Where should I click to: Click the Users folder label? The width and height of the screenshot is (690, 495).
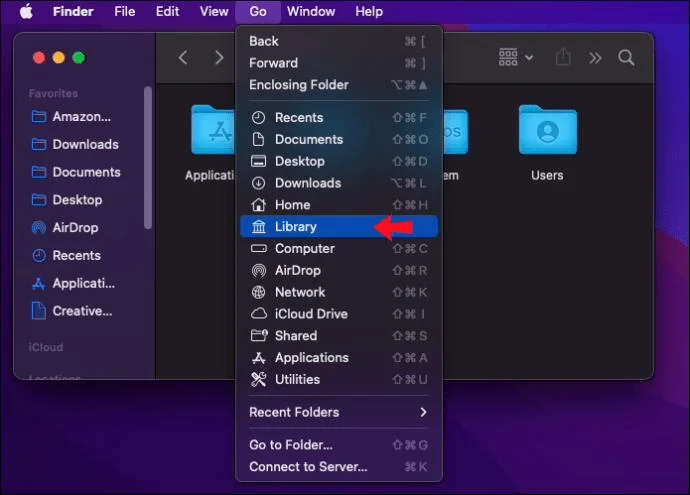coord(547,175)
